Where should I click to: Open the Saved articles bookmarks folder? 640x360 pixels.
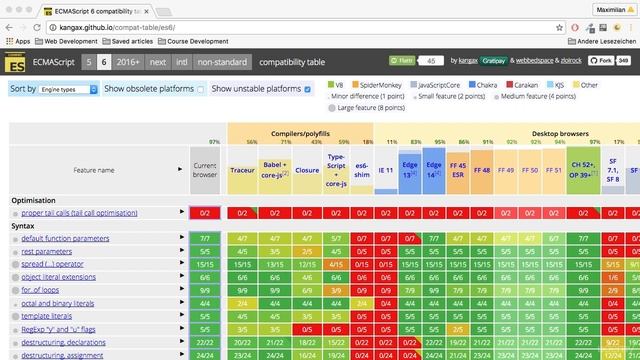[128, 41]
